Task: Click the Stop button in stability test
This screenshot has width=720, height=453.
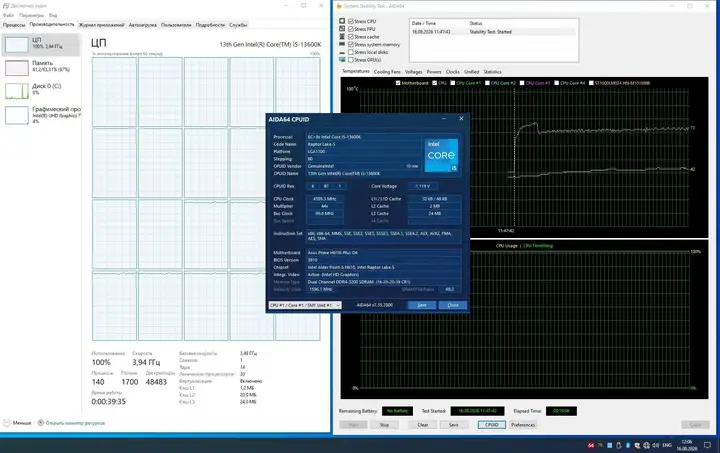Action: click(x=384, y=425)
